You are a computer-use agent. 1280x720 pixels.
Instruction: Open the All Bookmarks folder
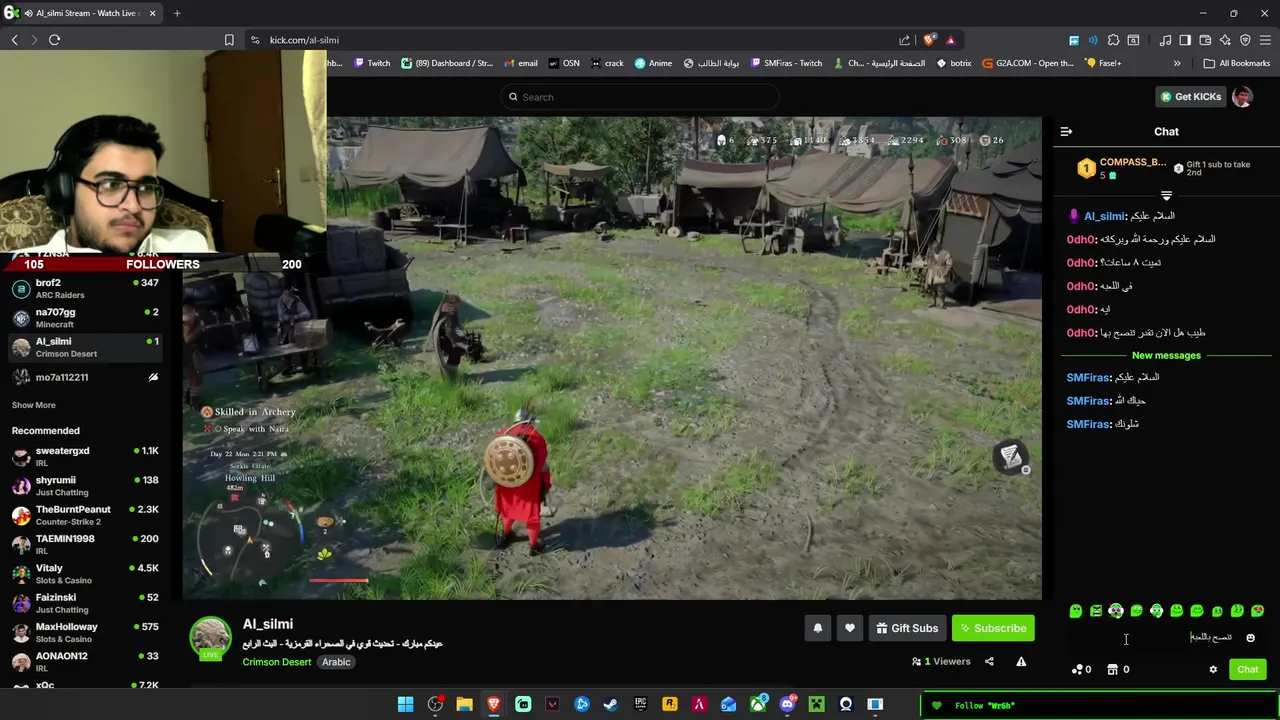click(x=1237, y=63)
